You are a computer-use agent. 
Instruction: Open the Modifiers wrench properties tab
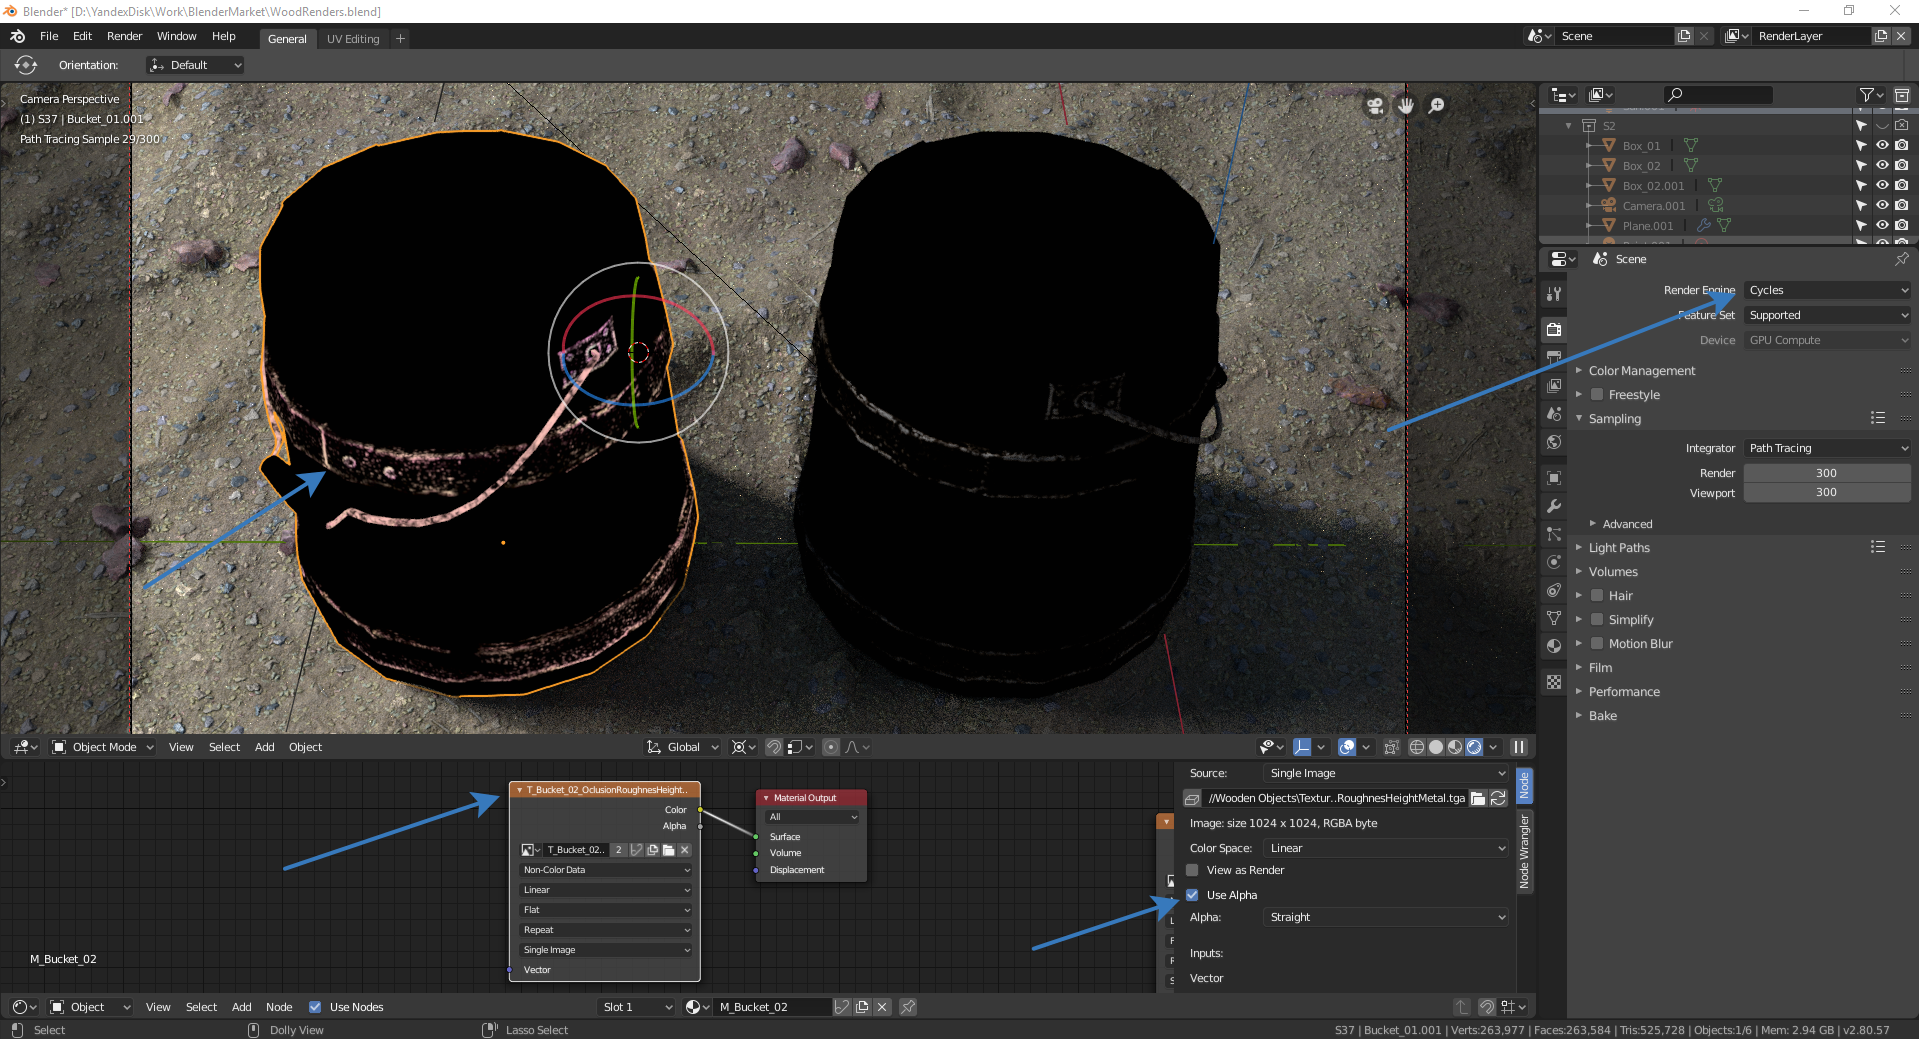[1553, 506]
